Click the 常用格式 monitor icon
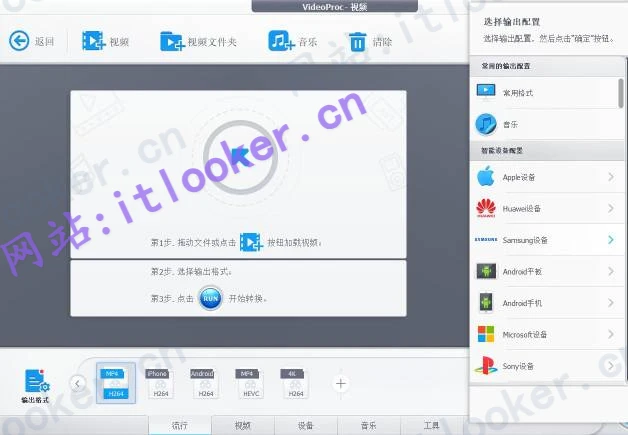 pyautogui.click(x=486, y=91)
